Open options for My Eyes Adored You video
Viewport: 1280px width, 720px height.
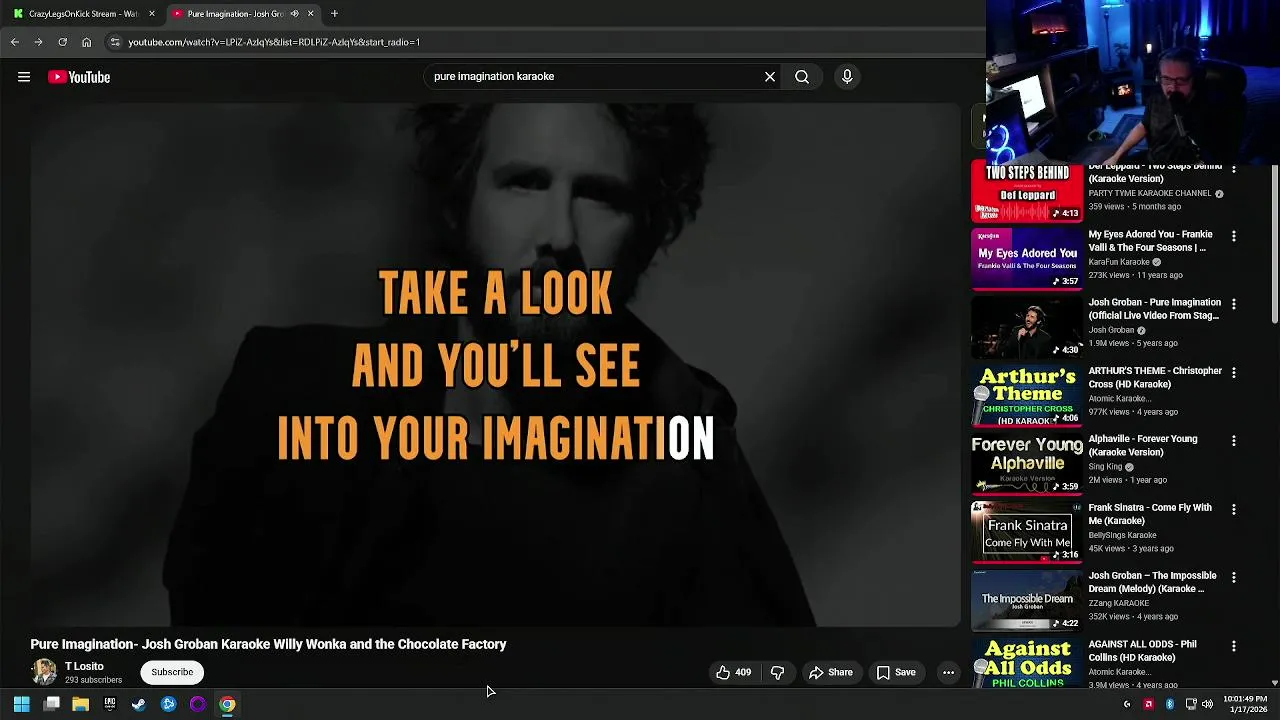point(1234,237)
